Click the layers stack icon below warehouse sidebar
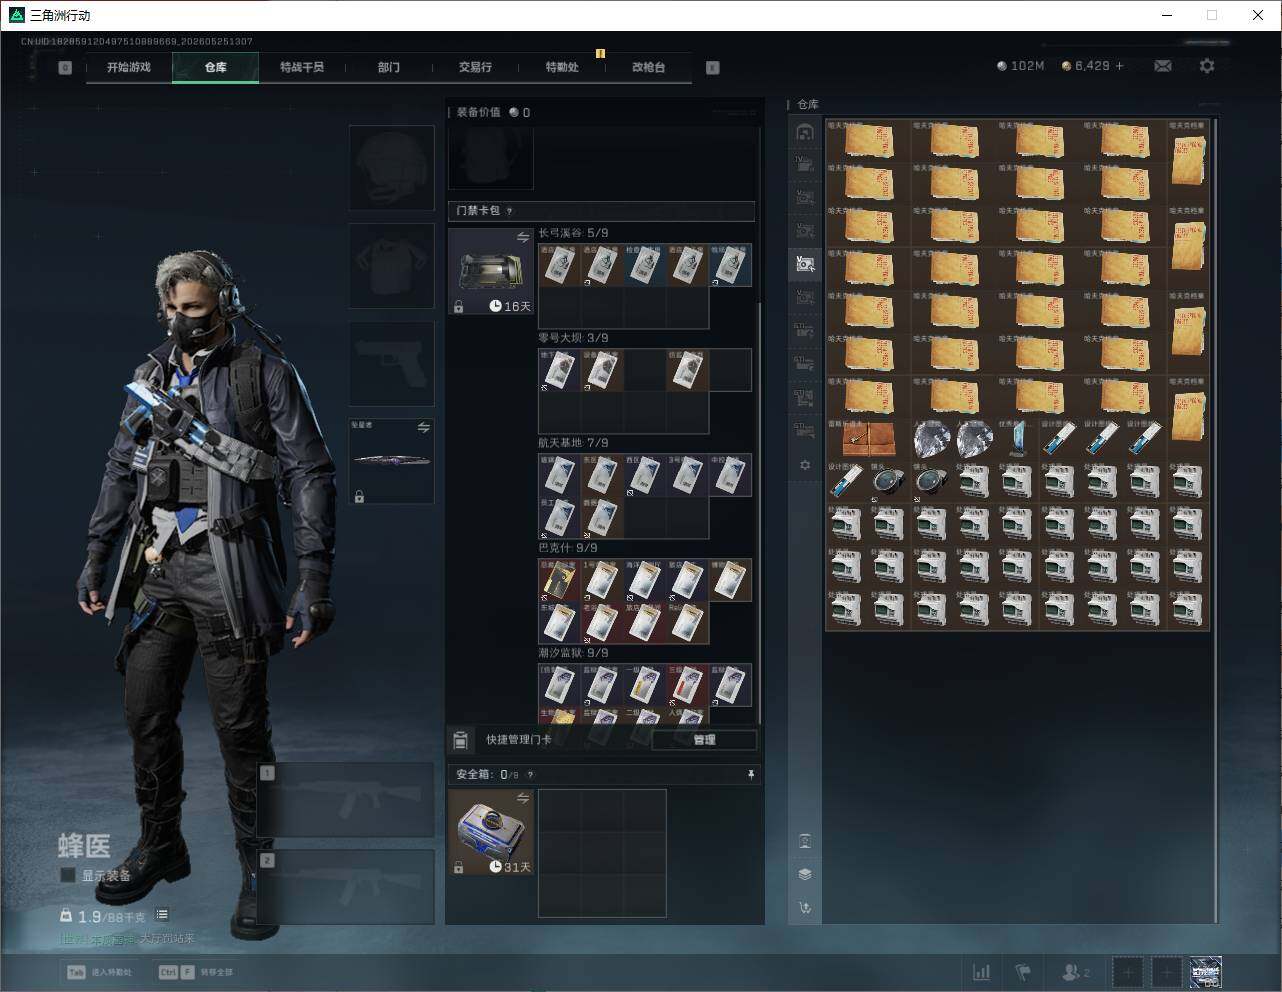 pos(805,874)
